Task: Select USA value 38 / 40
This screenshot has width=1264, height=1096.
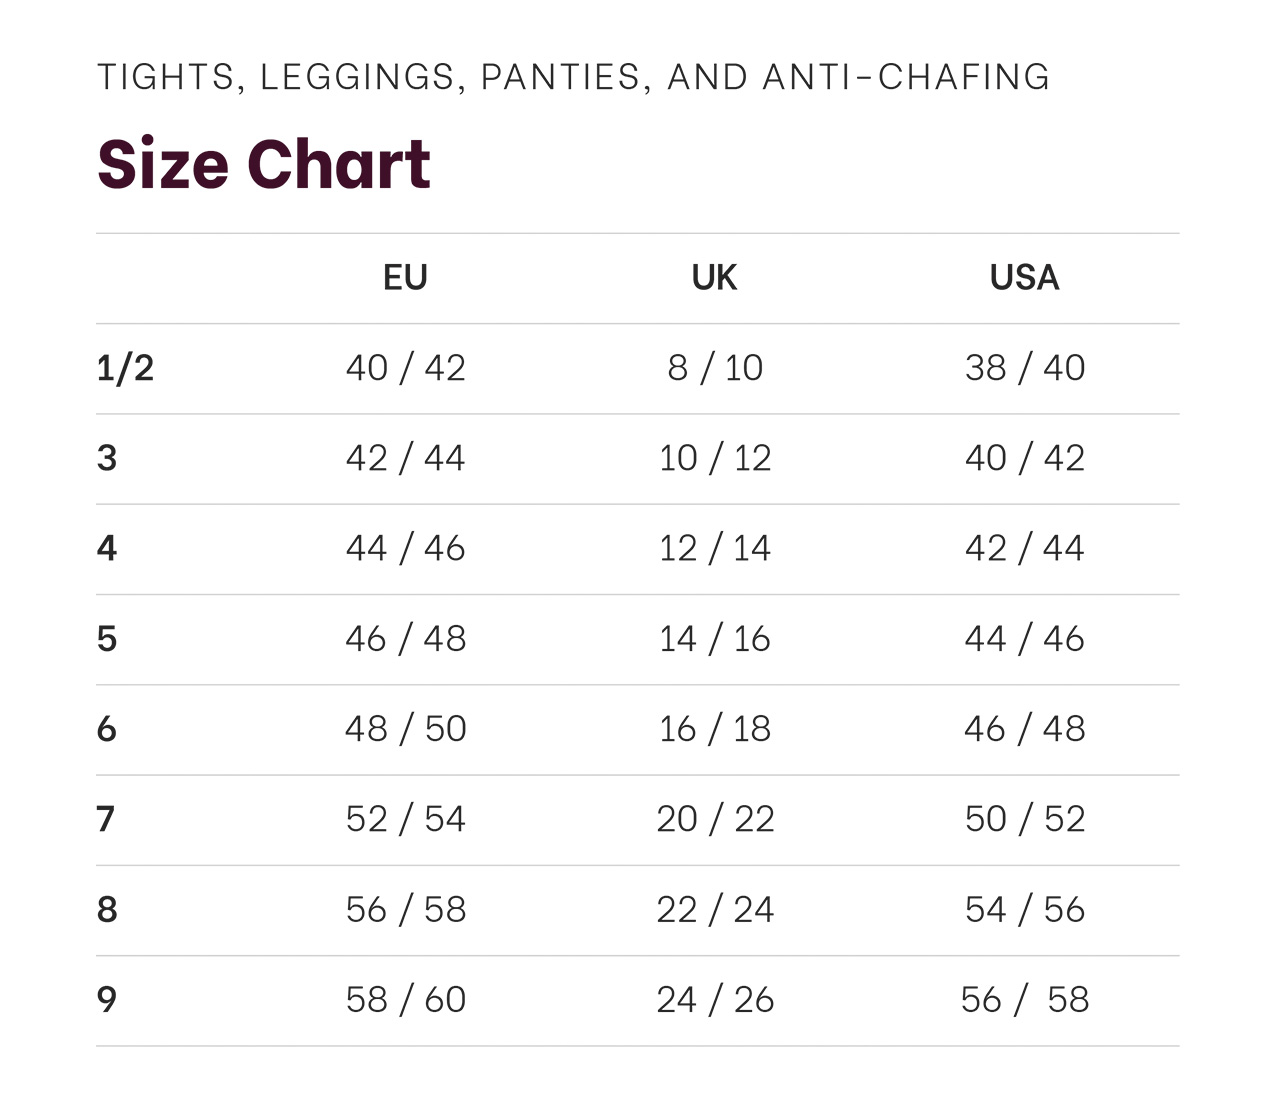Action: [x=1025, y=368]
